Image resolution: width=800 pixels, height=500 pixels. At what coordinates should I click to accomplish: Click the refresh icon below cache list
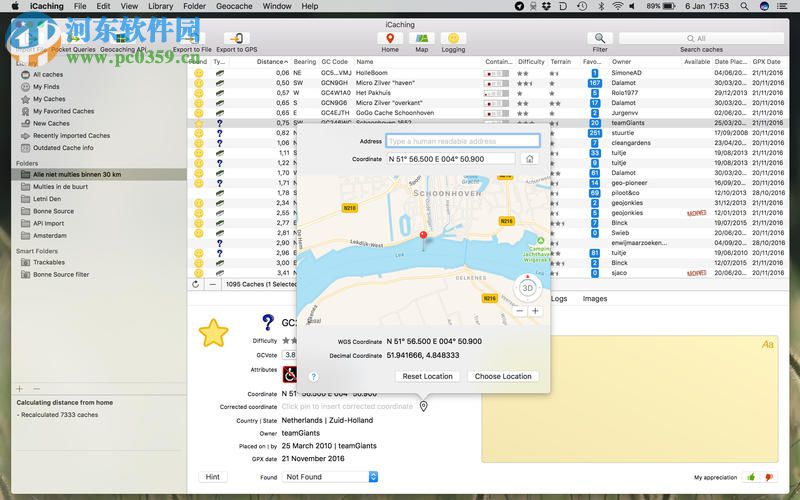click(x=195, y=284)
